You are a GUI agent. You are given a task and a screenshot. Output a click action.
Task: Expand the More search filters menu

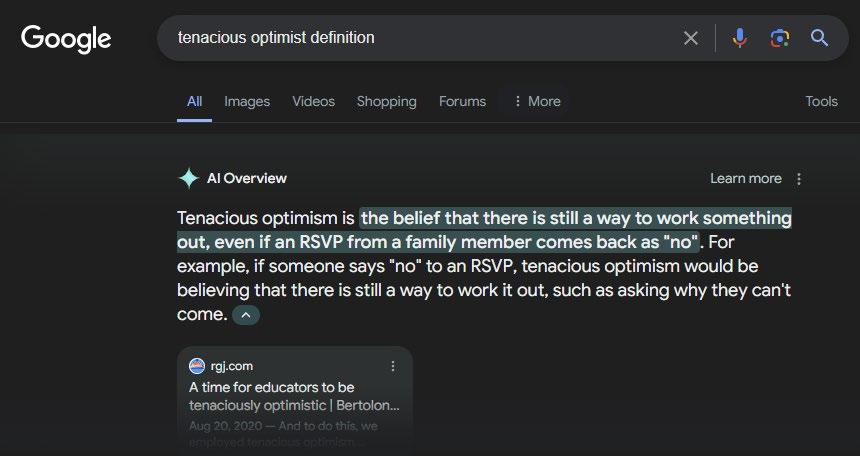[x=536, y=101]
